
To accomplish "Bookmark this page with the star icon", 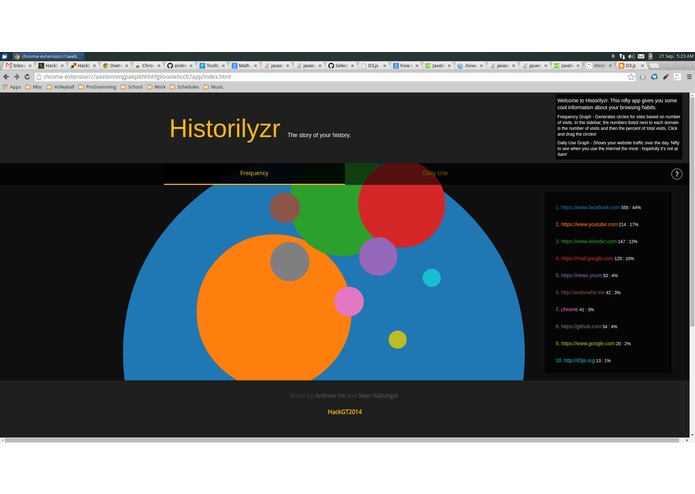I will pyautogui.click(x=631, y=77).
